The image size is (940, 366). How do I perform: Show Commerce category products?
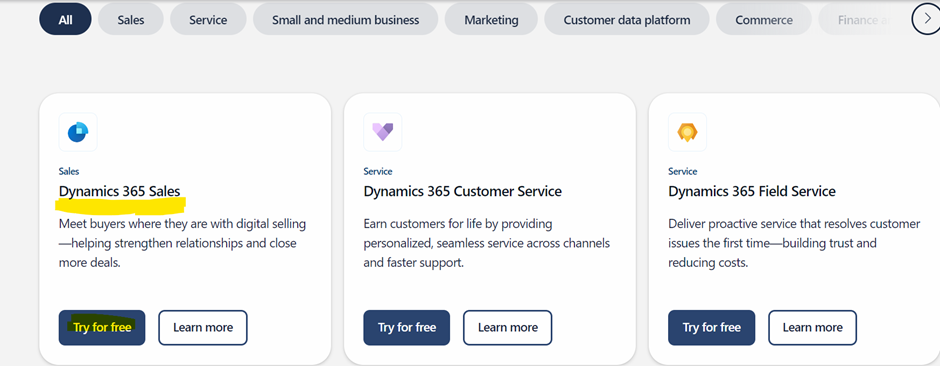[x=764, y=19]
